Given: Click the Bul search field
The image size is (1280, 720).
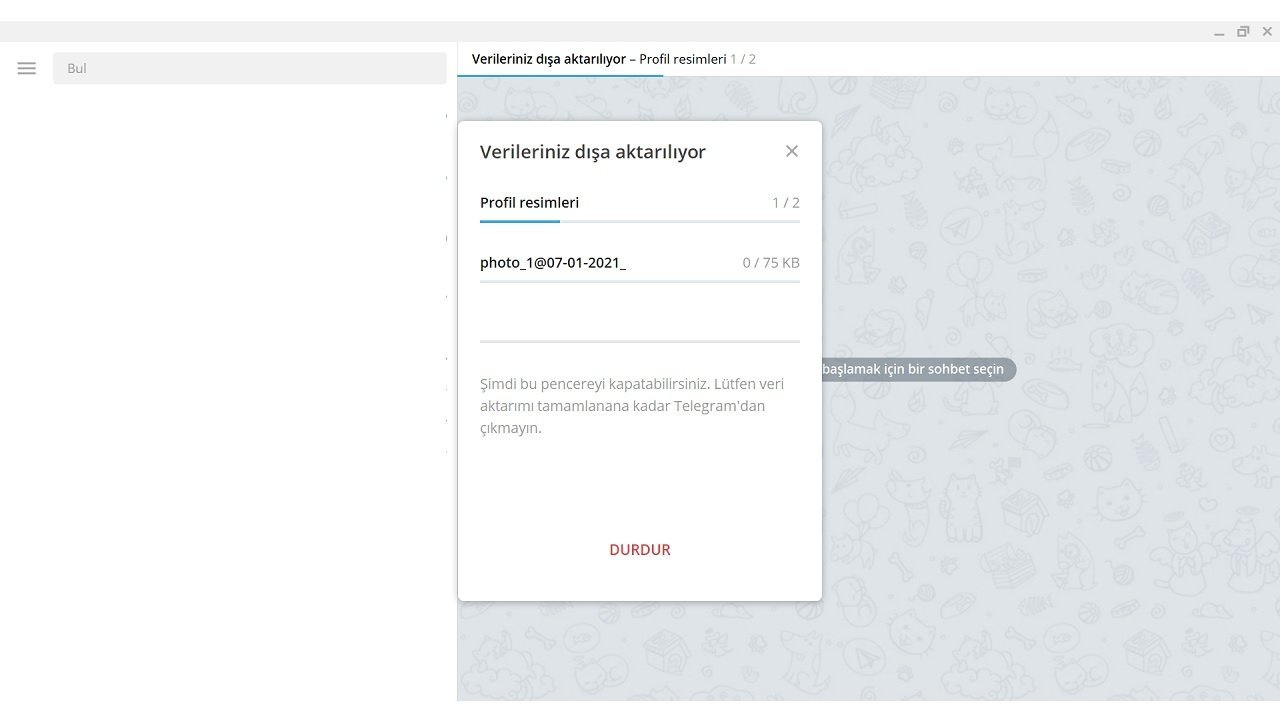Looking at the screenshot, I should pos(249,68).
